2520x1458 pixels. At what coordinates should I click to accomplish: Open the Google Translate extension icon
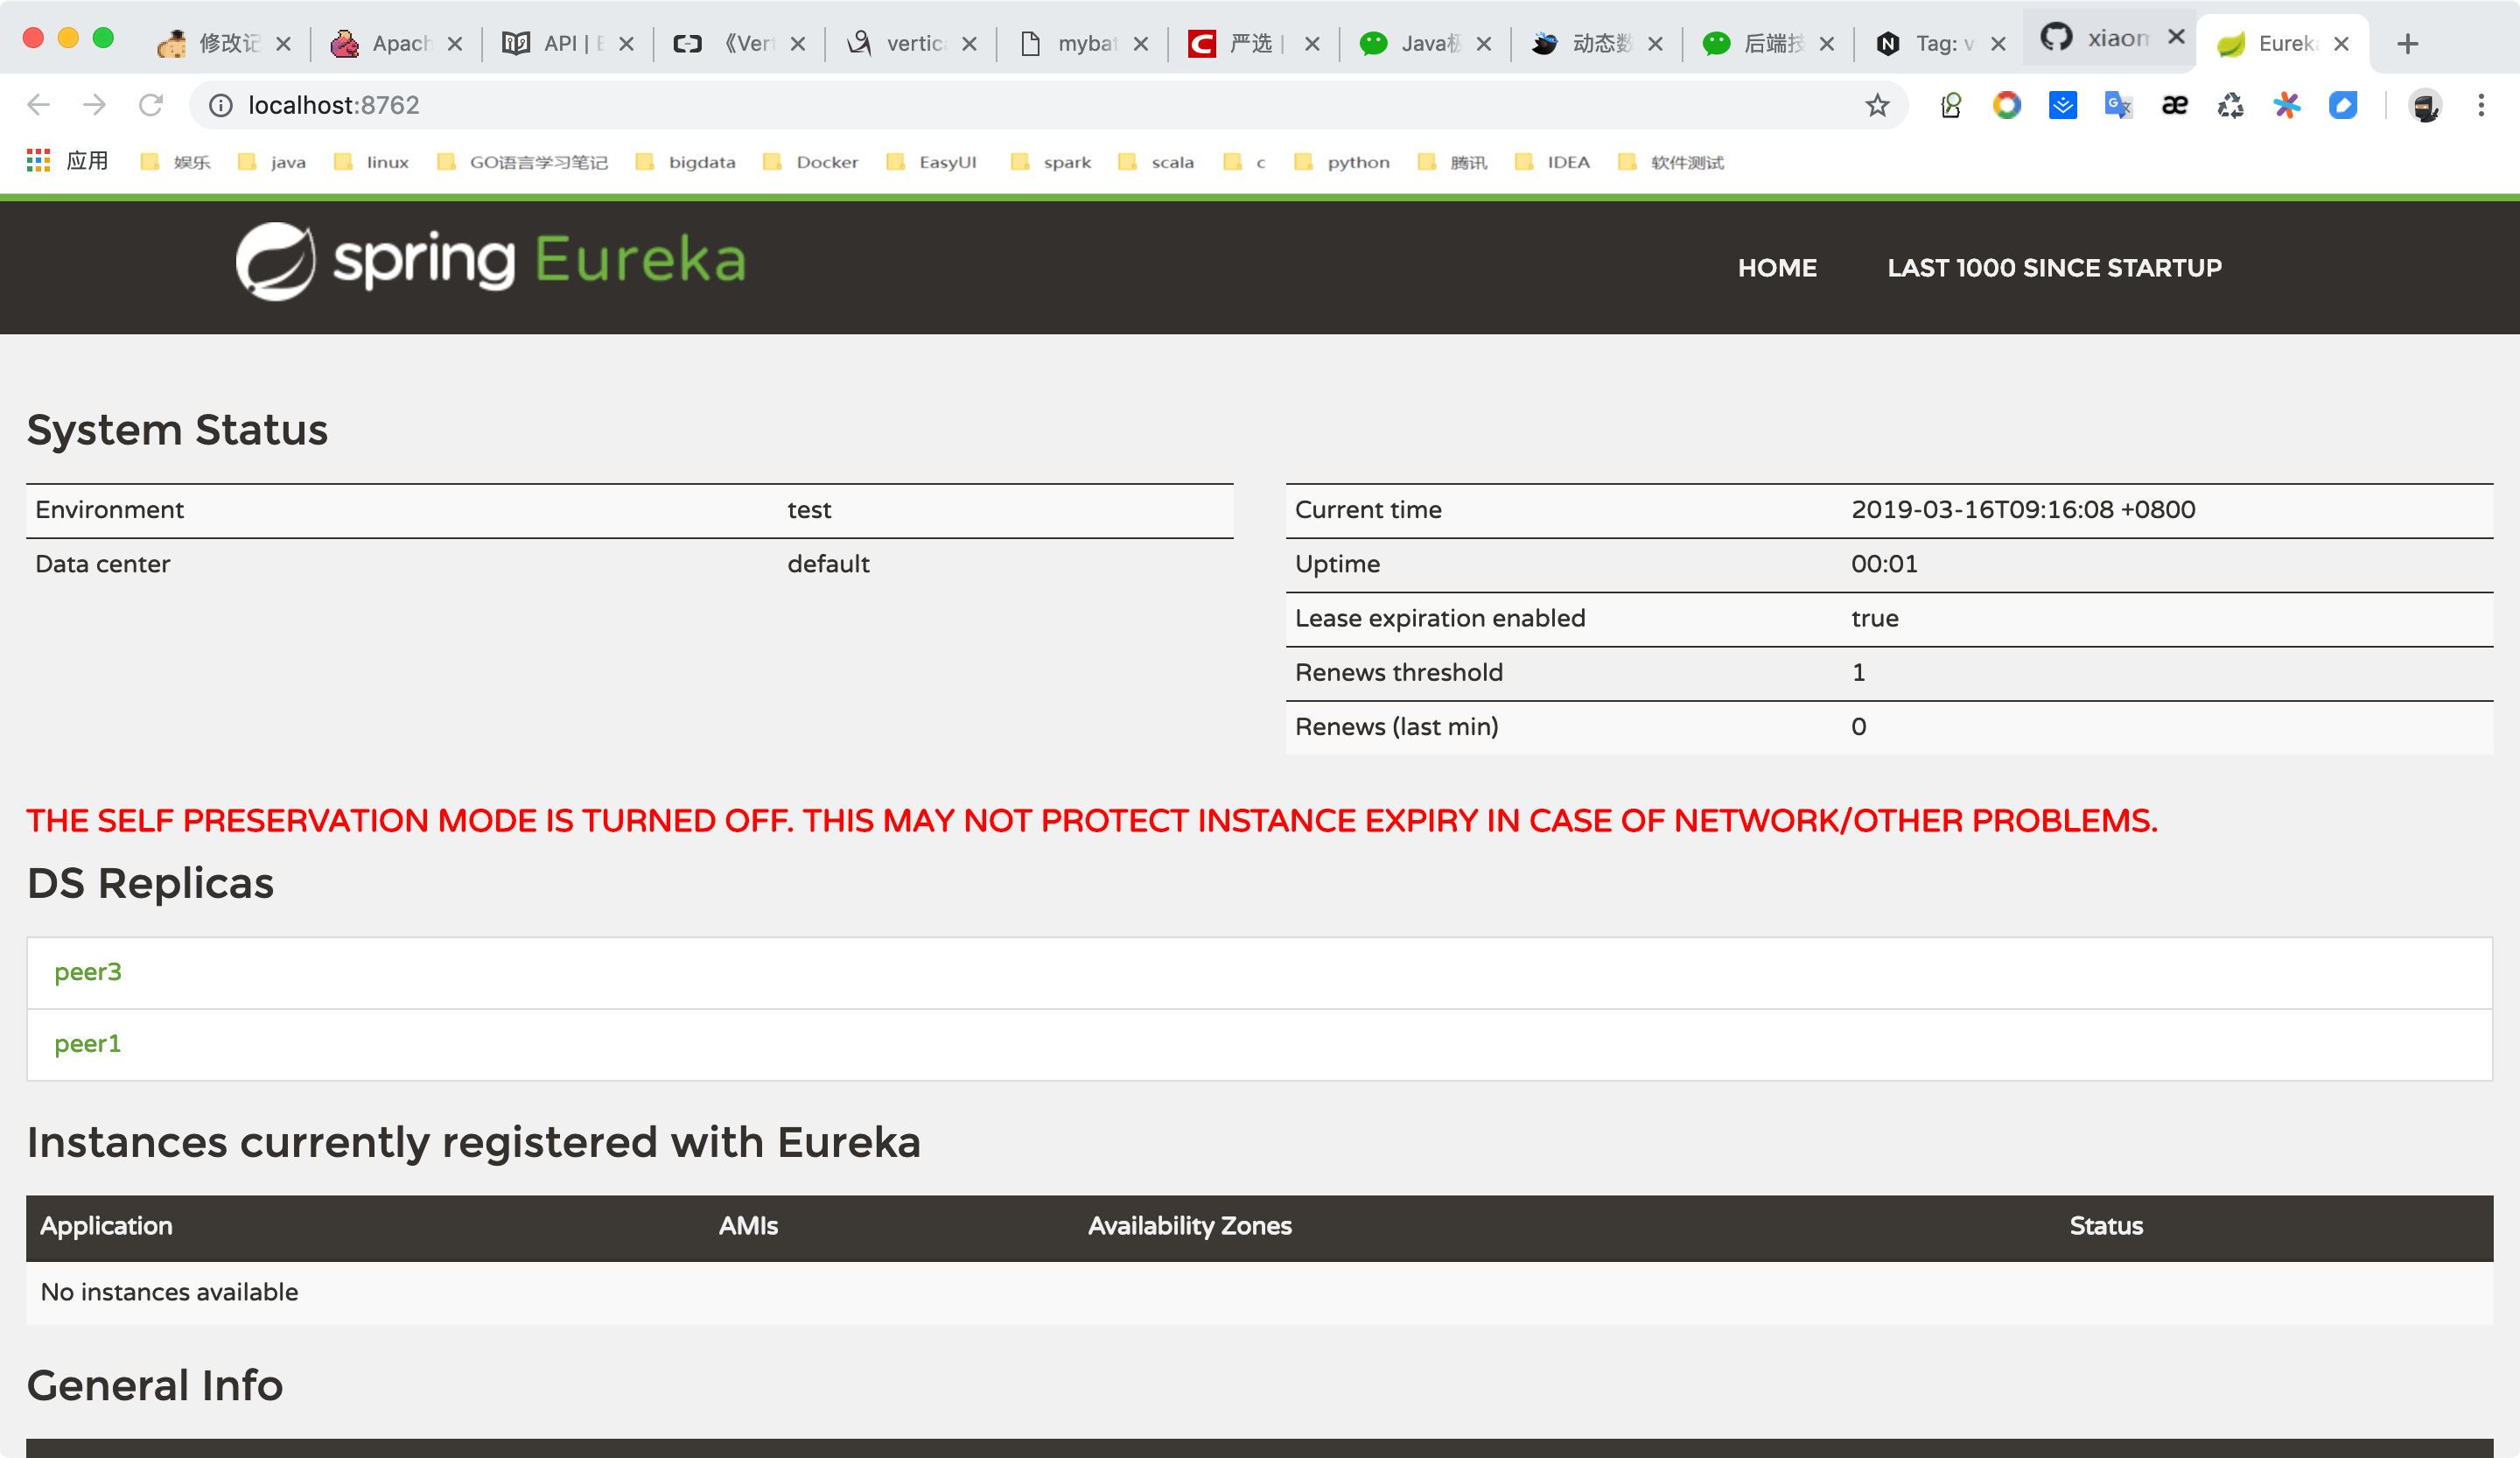(2118, 105)
